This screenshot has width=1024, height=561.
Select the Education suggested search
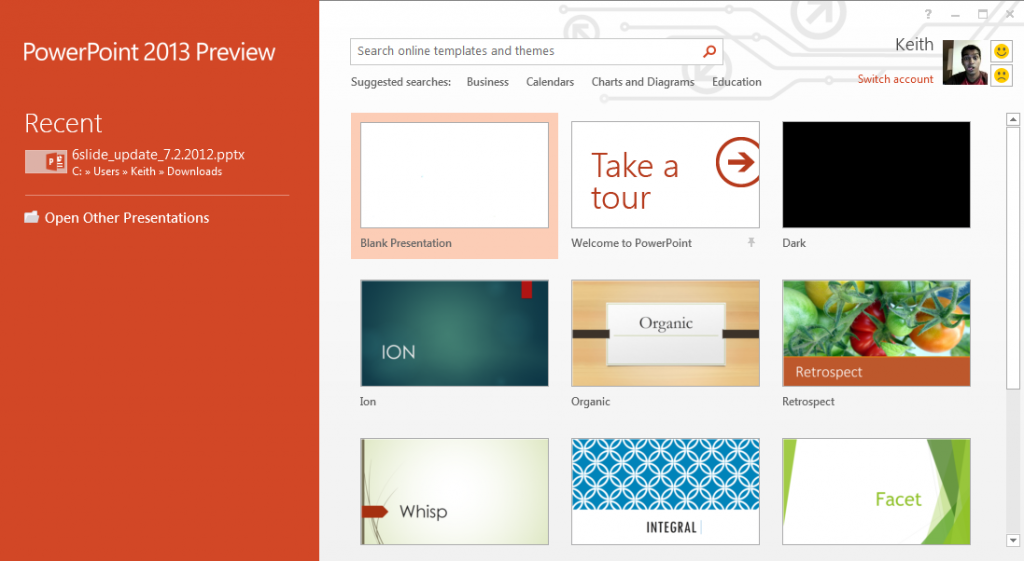737,82
